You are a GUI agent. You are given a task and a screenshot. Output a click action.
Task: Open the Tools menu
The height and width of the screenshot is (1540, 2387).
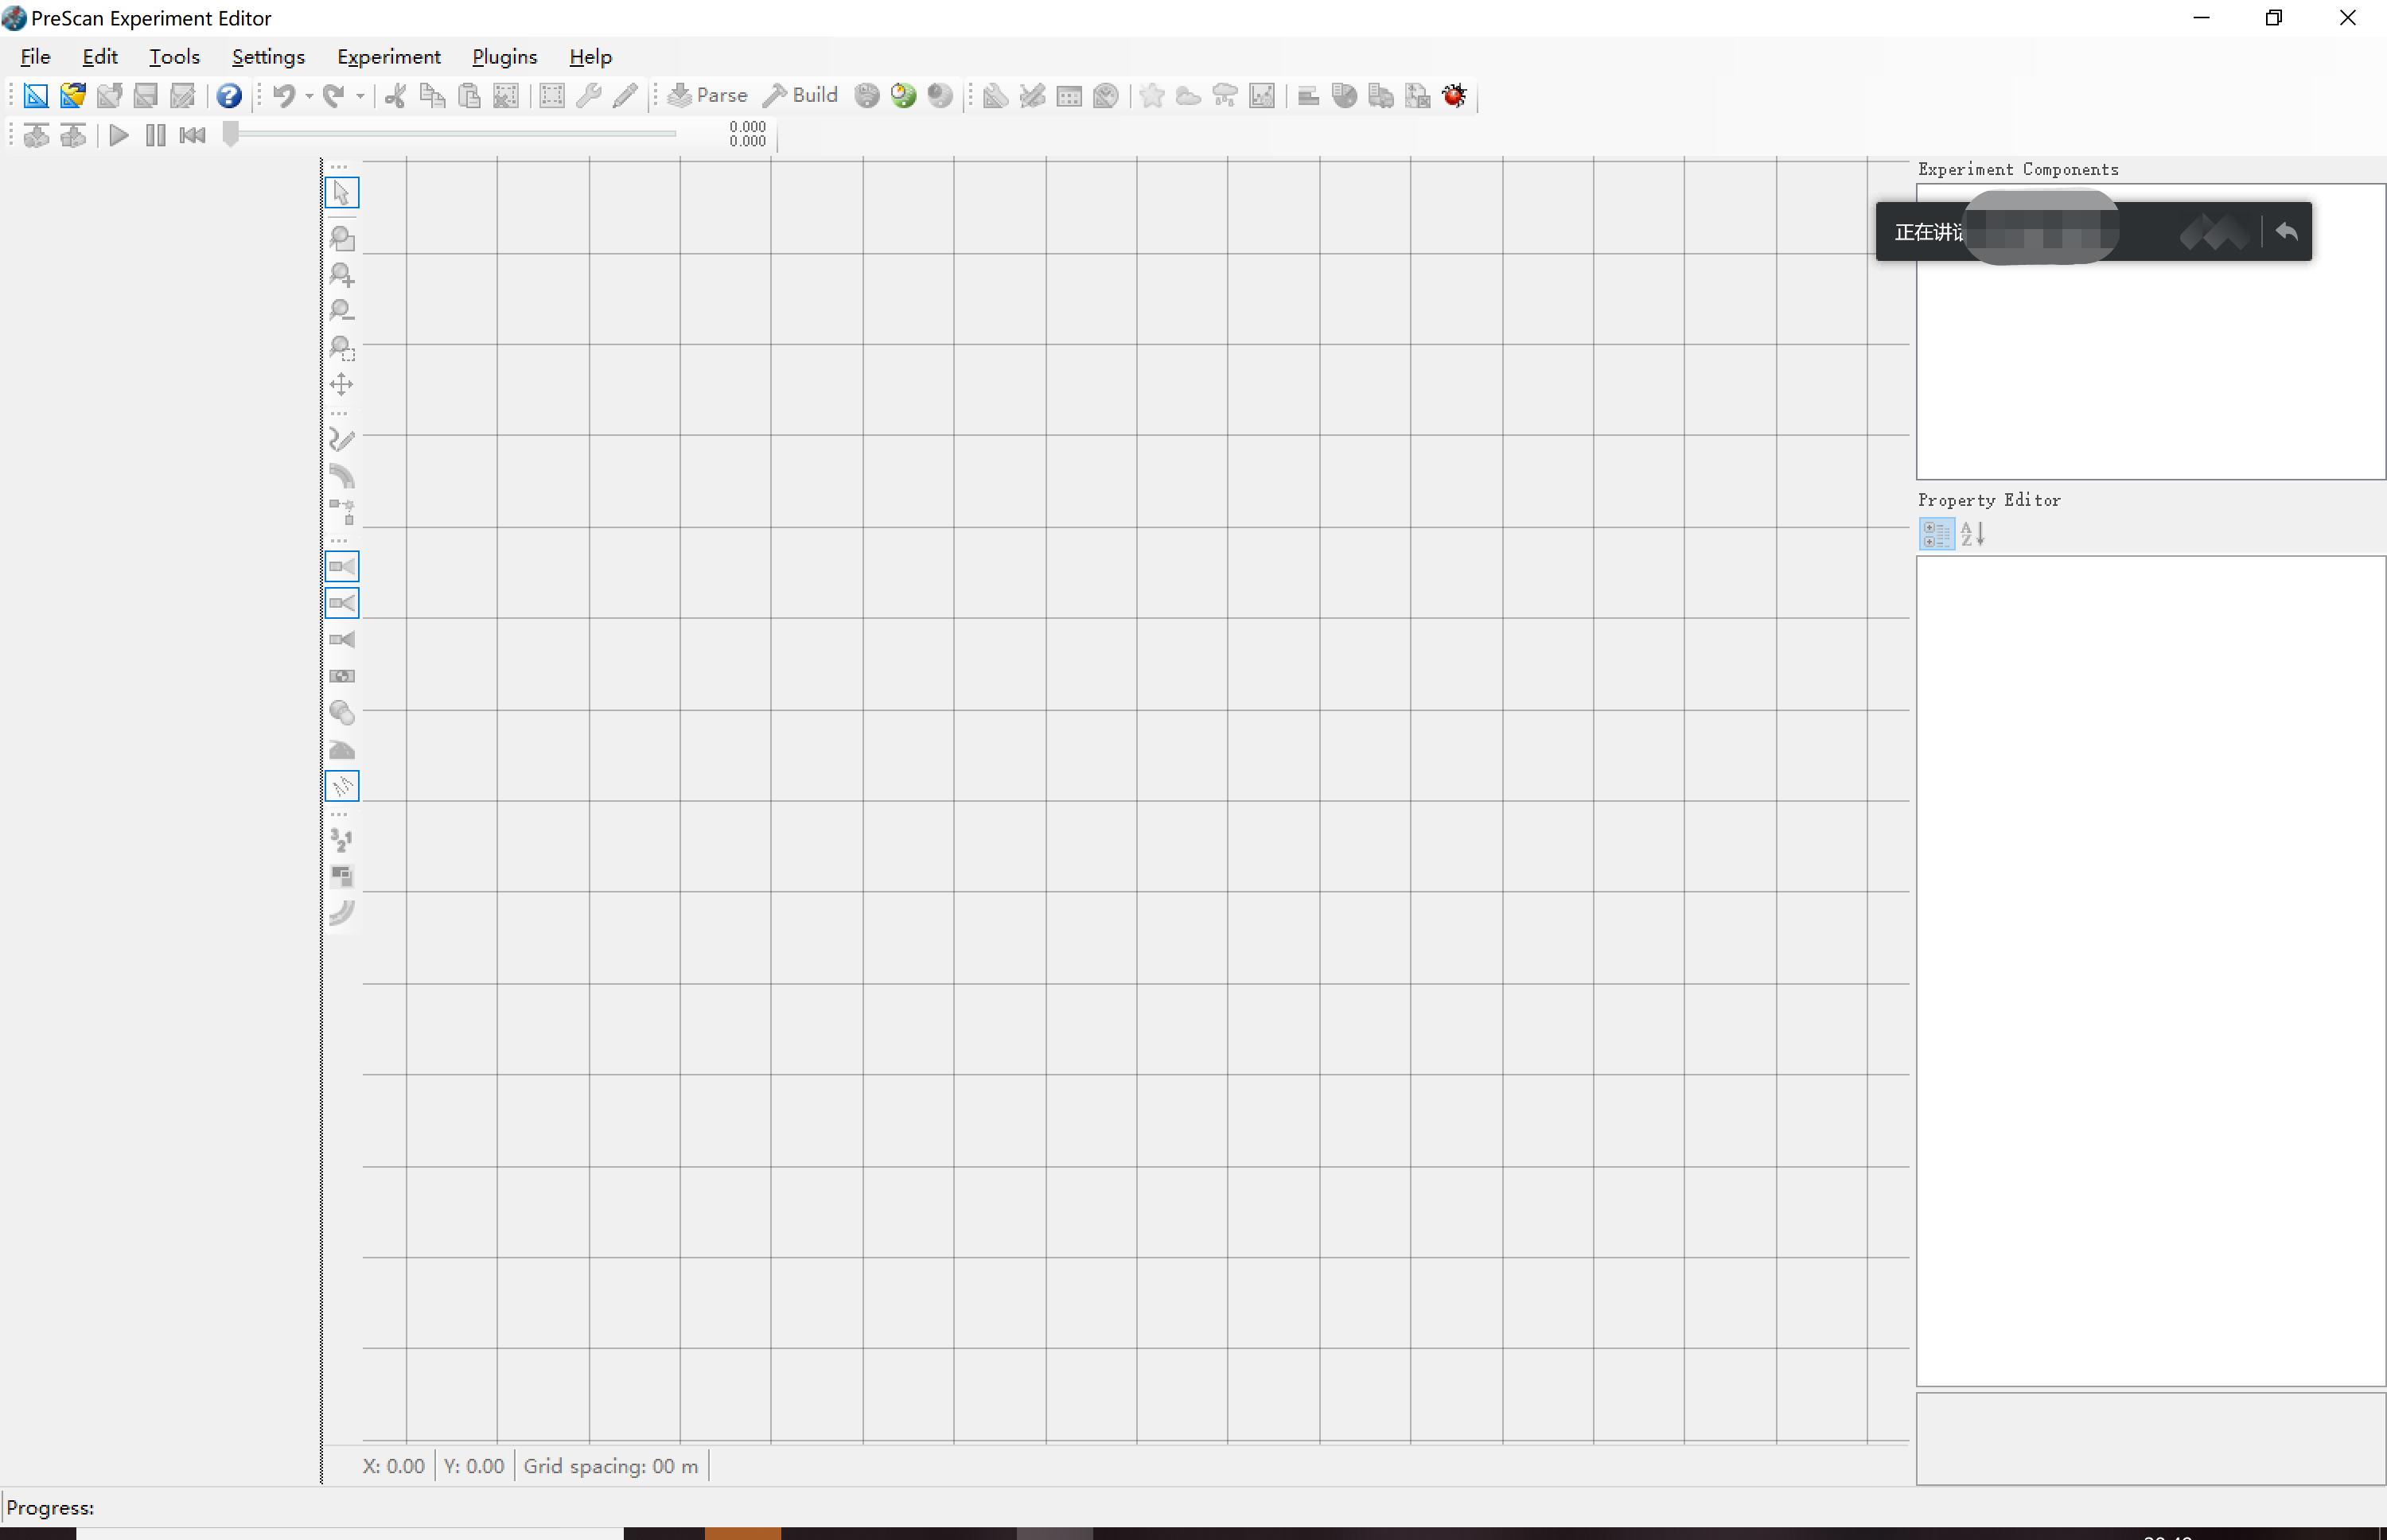(174, 57)
